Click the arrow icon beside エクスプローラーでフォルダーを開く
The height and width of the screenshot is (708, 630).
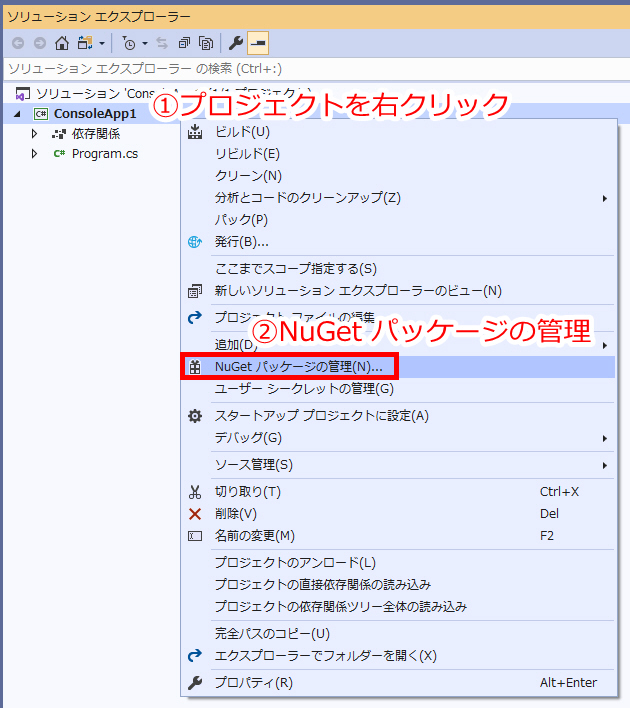[x=195, y=656]
